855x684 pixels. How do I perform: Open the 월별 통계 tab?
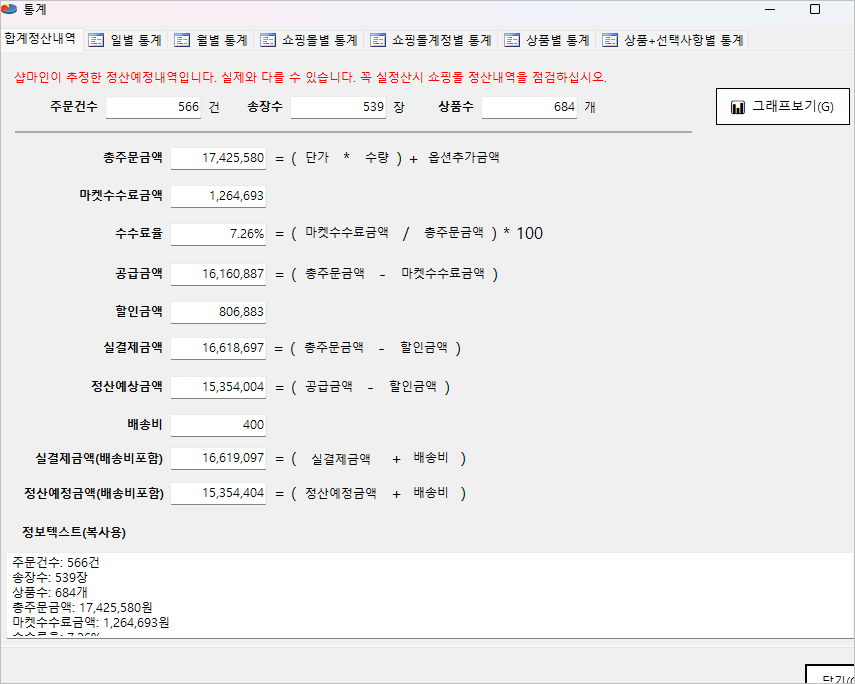pyautogui.click(x=212, y=40)
